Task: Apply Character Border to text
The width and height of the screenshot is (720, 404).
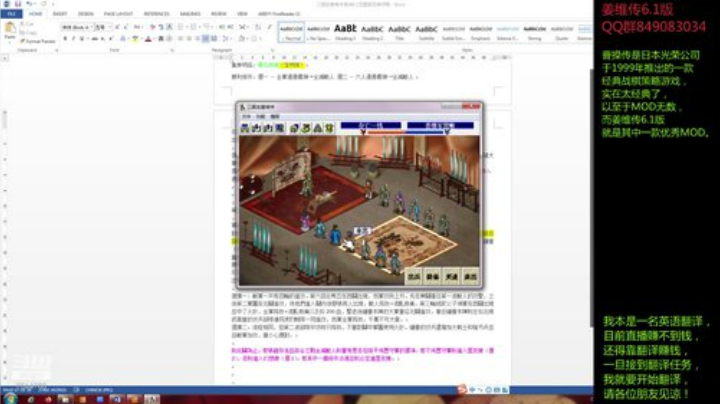Action: coord(169,28)
